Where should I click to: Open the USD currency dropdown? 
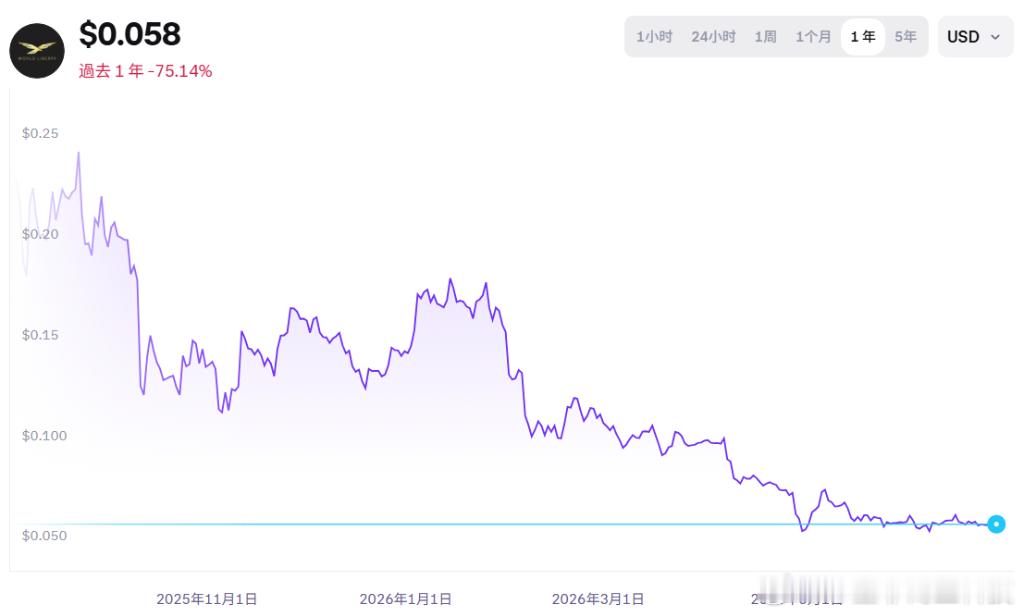click(975, 37)
